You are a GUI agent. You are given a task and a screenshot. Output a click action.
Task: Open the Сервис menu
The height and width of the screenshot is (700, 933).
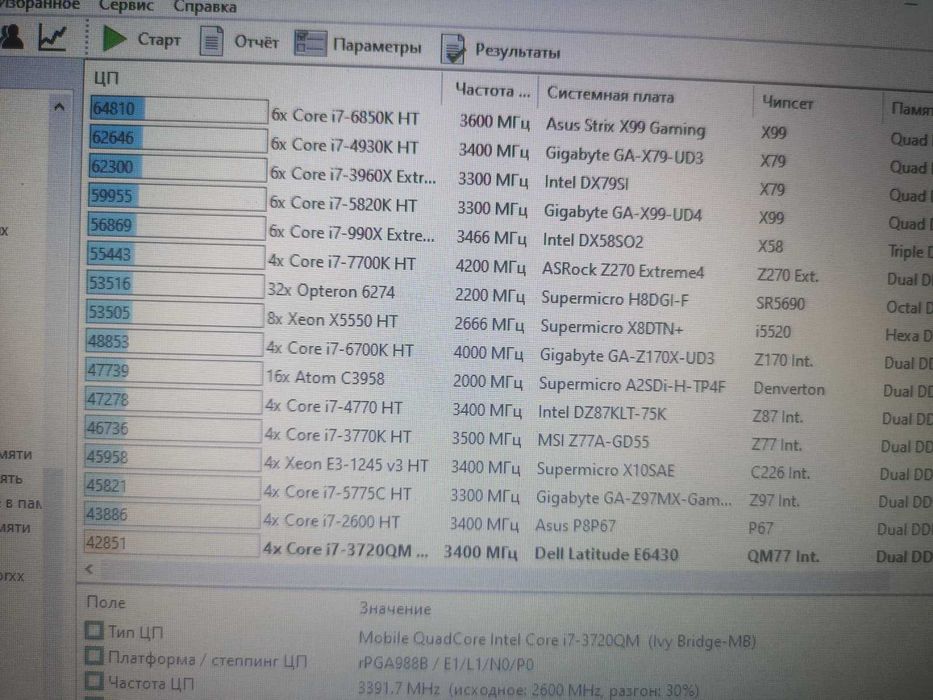(x=126, y=7)
